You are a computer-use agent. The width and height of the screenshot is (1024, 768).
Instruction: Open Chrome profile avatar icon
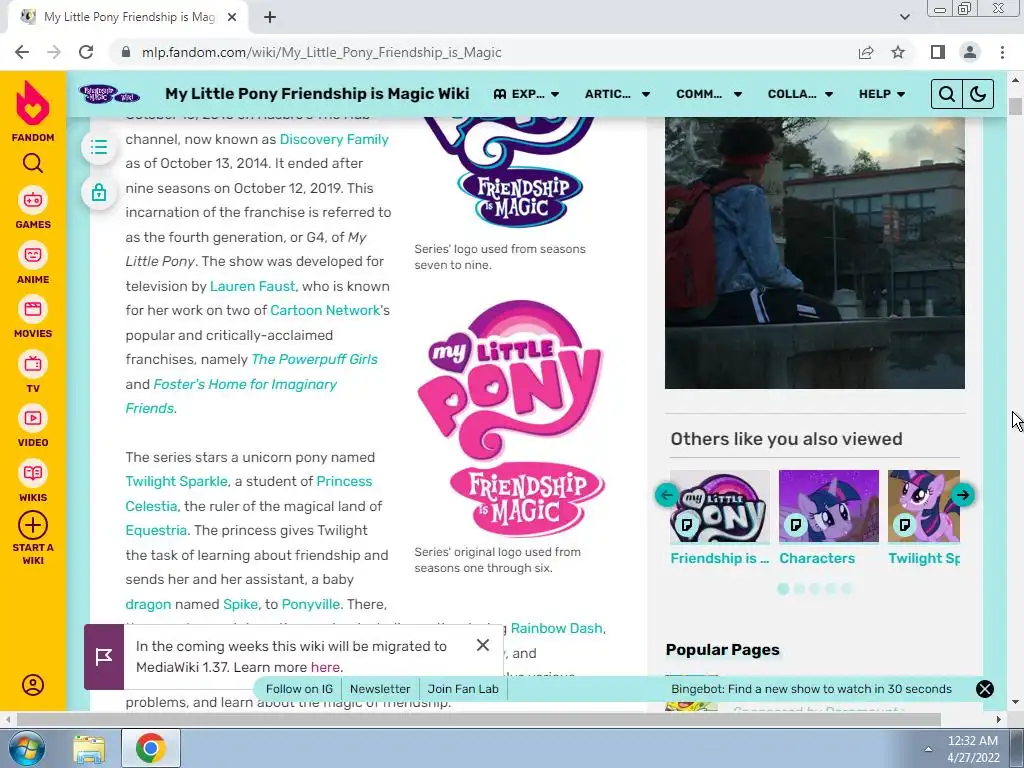[x=970, y=52]
